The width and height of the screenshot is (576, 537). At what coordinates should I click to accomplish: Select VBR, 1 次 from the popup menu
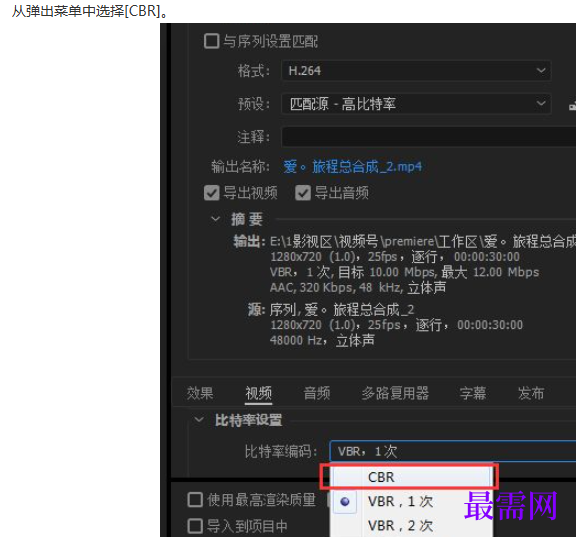[x=411, y=501]
